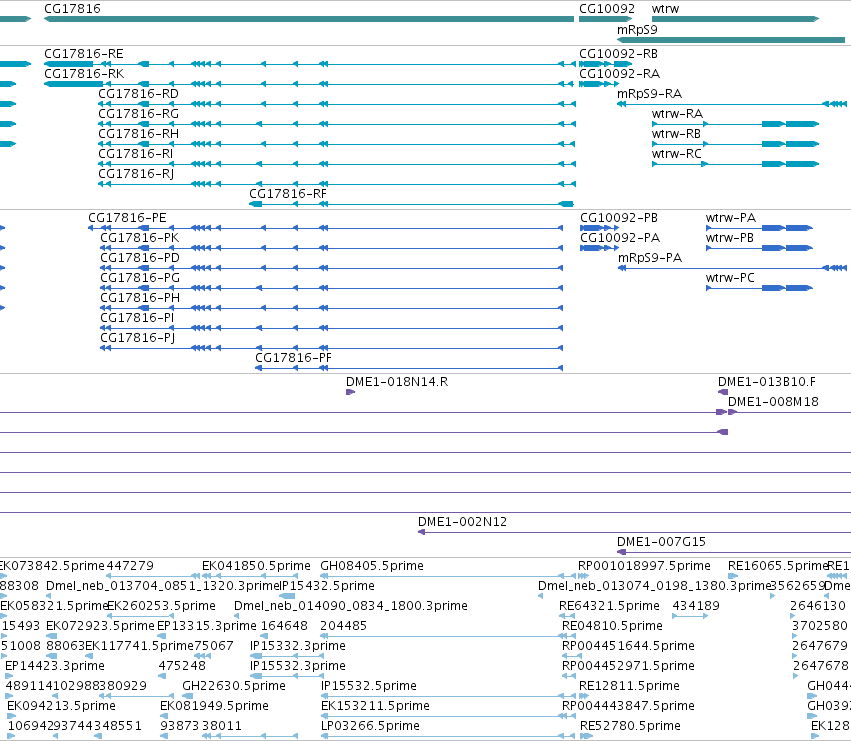Select BAC clone DME1-008M18
The height and width of the screenshot is (741, 851).
[773, 402]
